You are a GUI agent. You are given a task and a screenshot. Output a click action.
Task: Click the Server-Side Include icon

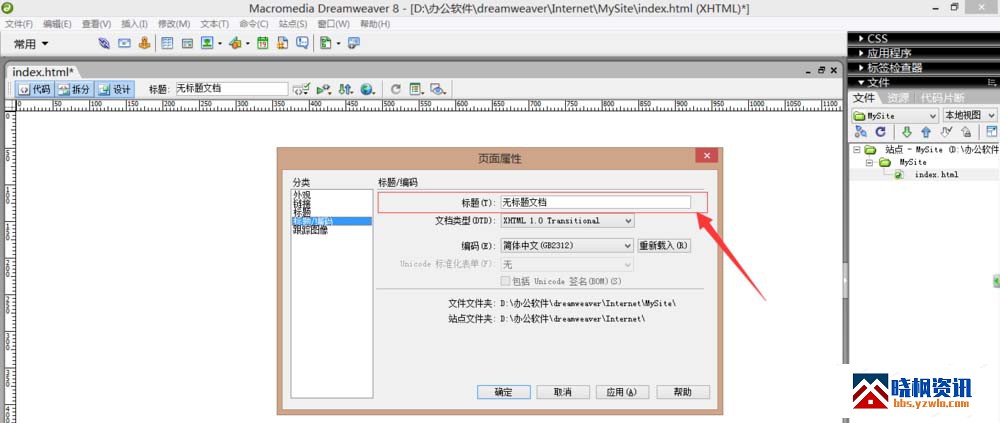[x=283, y=43]
